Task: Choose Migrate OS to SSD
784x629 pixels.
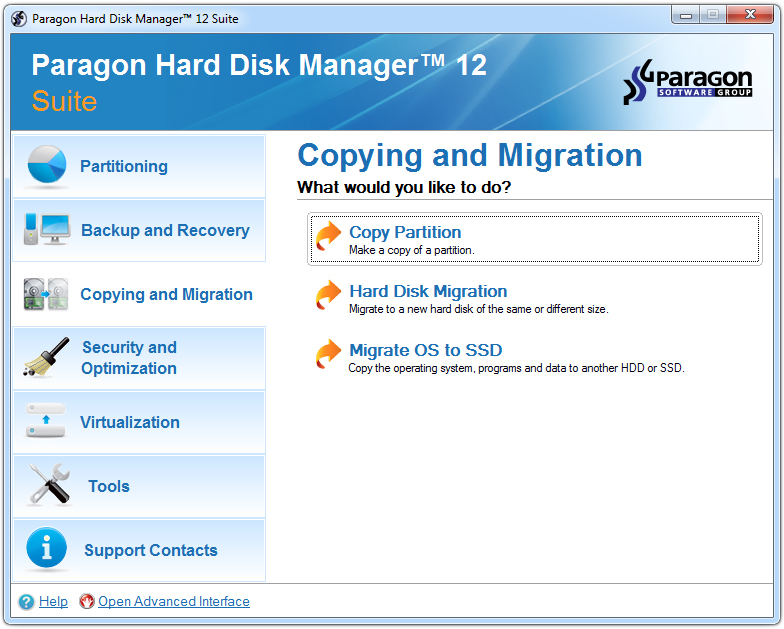Action: click(426, 350)
